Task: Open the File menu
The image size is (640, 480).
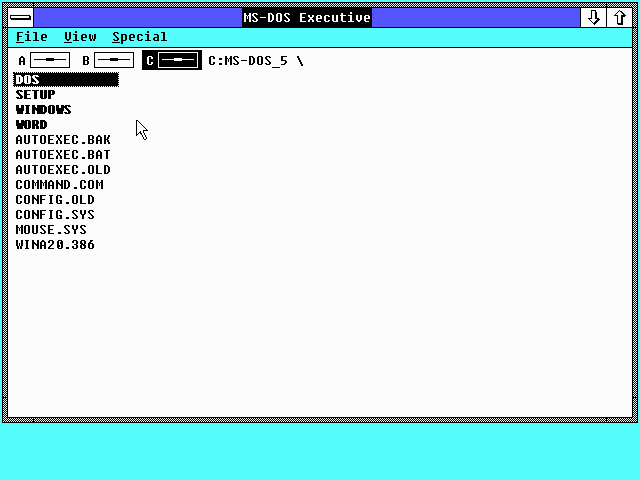Action: 31,37
